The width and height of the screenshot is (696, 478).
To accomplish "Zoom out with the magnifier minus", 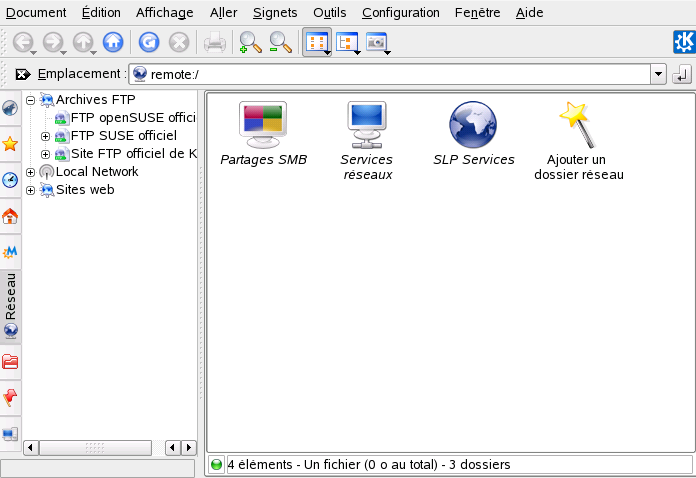I will (281, 43).
